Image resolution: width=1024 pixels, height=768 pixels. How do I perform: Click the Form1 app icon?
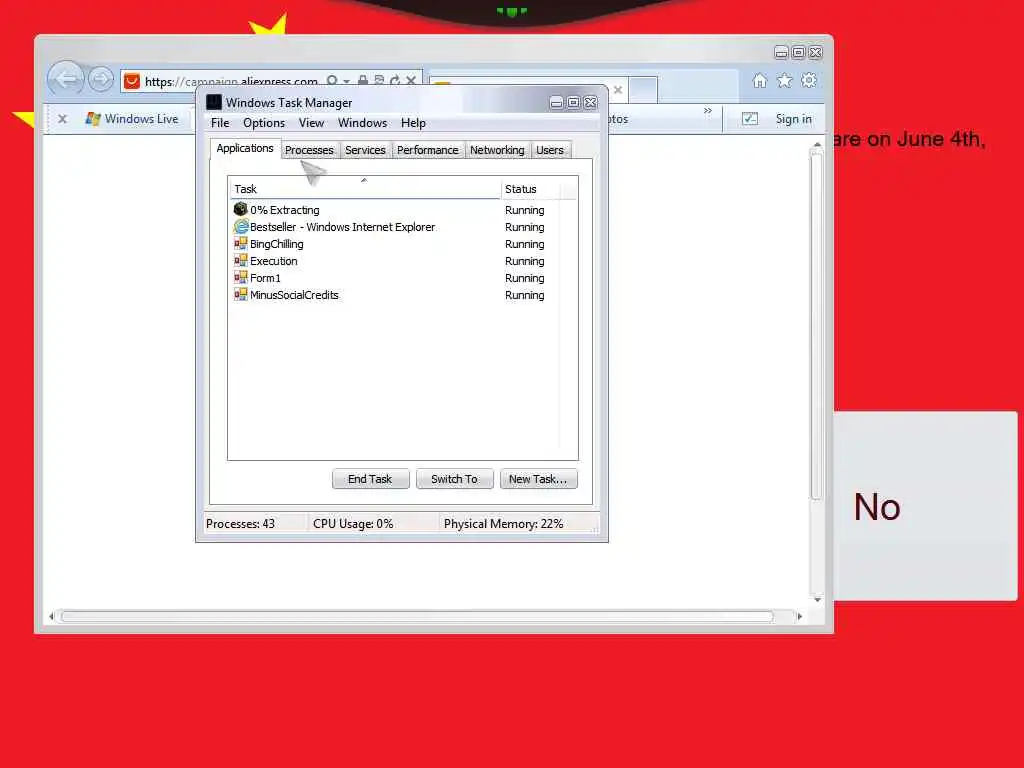tap(240, 278)
